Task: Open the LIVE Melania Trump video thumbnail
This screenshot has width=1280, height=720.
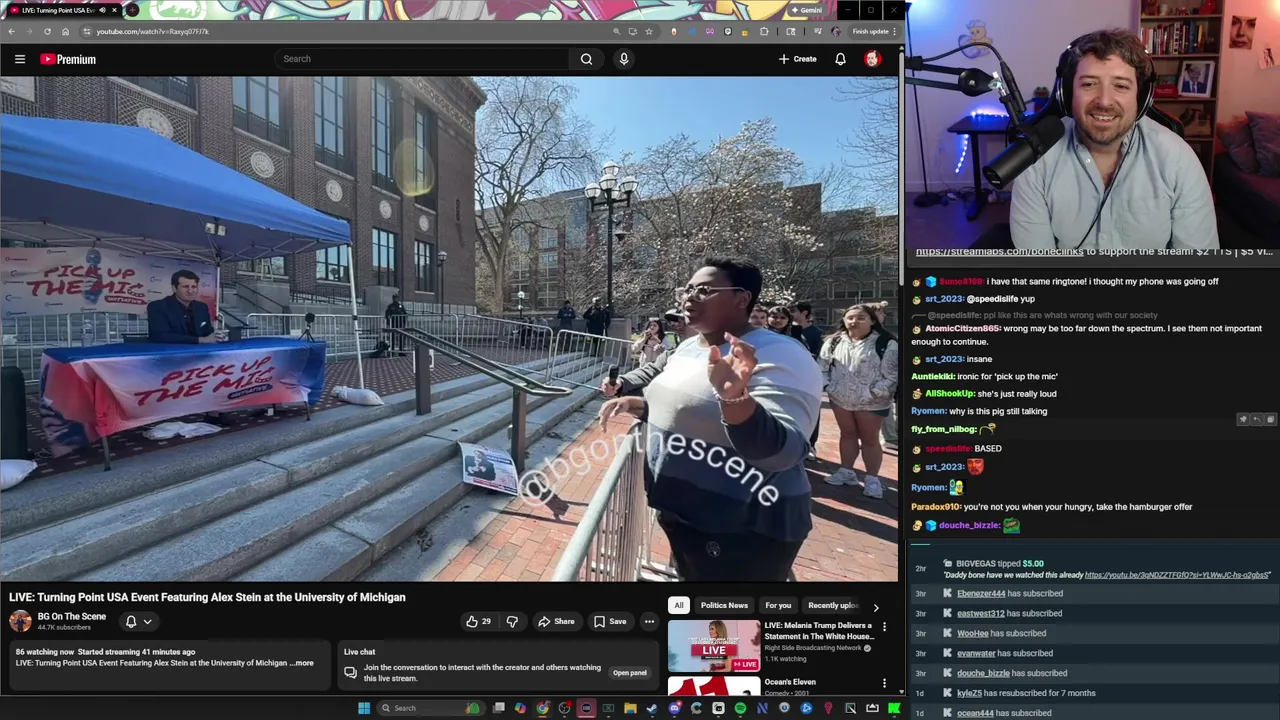Action: pyautogui.click(x=714, y=645)
